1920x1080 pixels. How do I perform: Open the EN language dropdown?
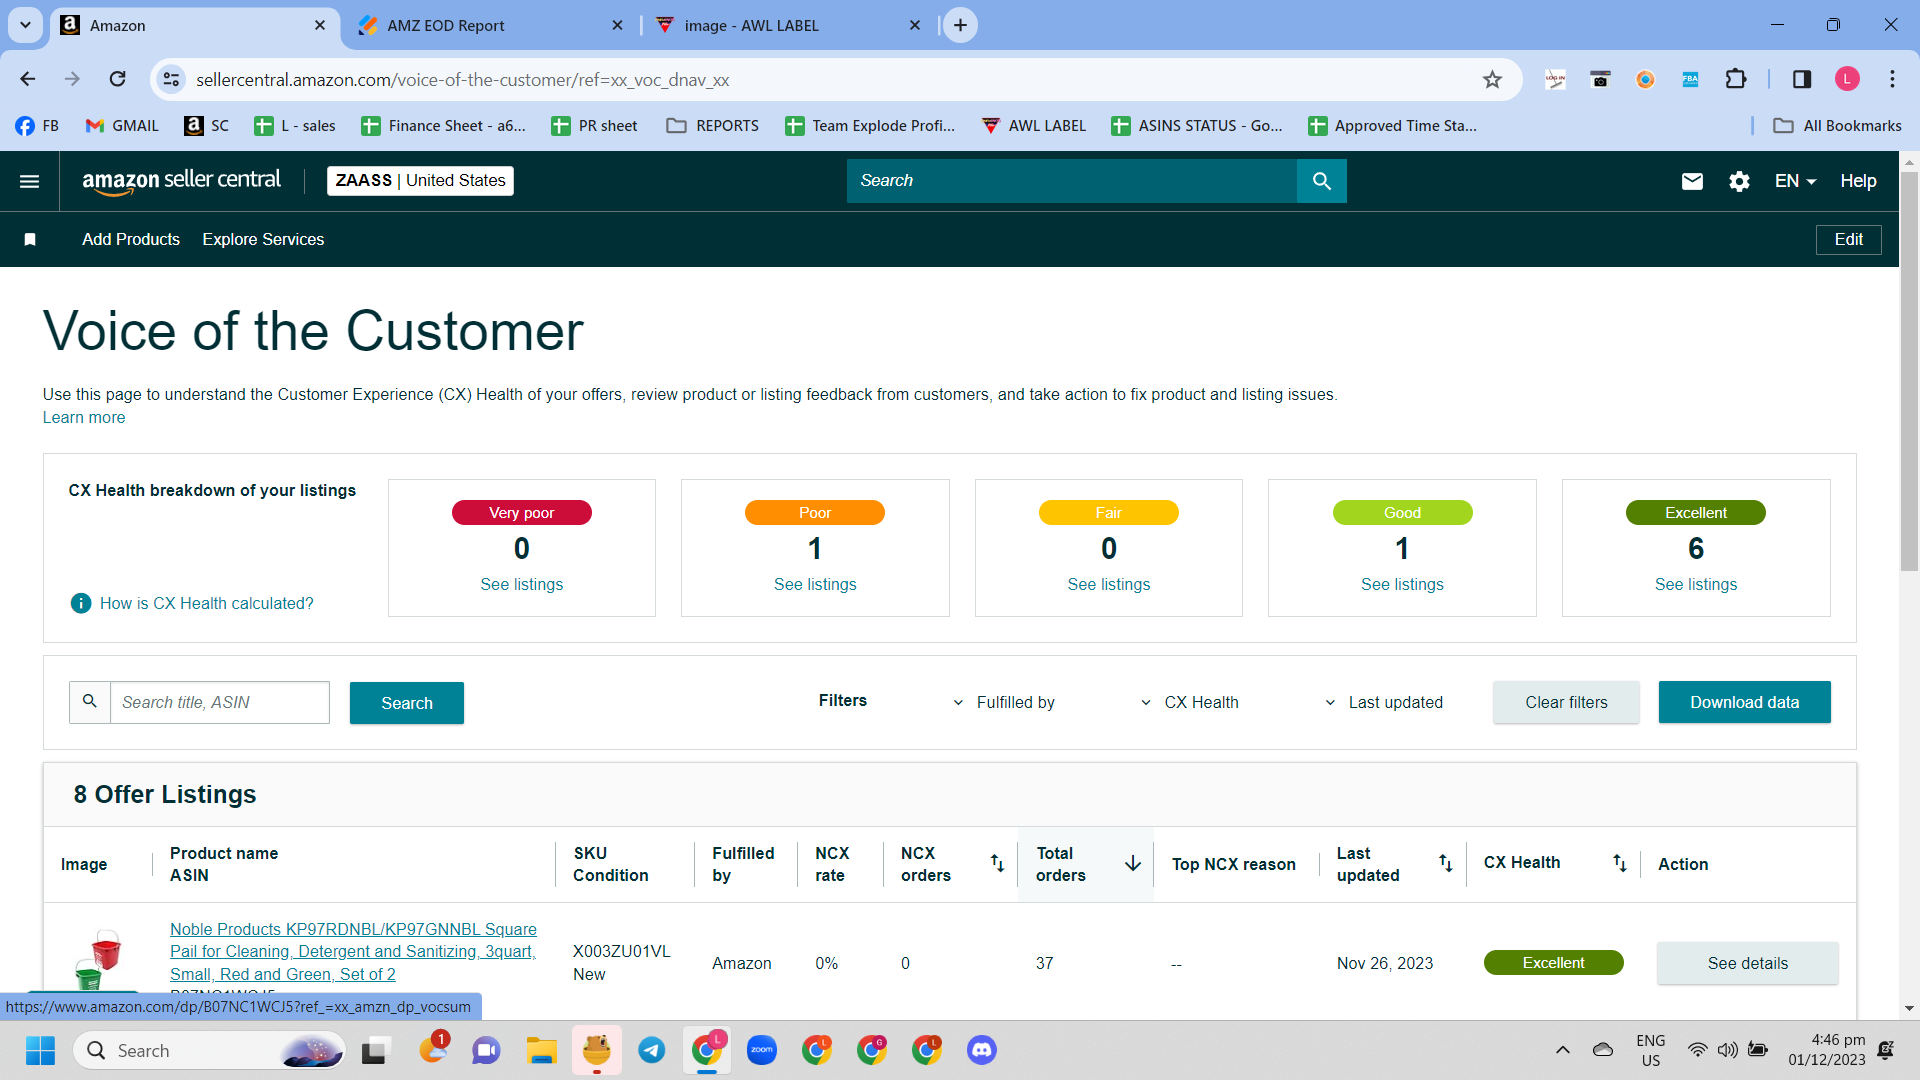(1795, 181)
